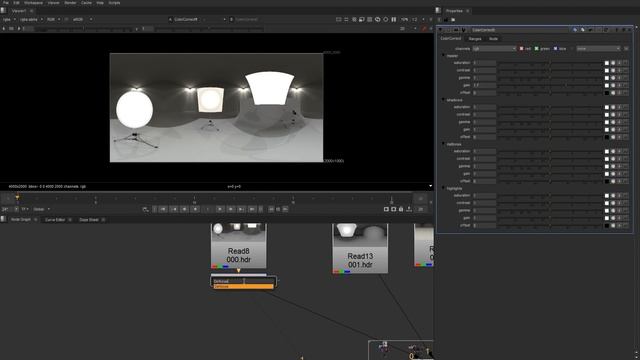This screenshot has width=640, height=360.
Task: Select the Node Graph tab
Action: coord(21,220)
